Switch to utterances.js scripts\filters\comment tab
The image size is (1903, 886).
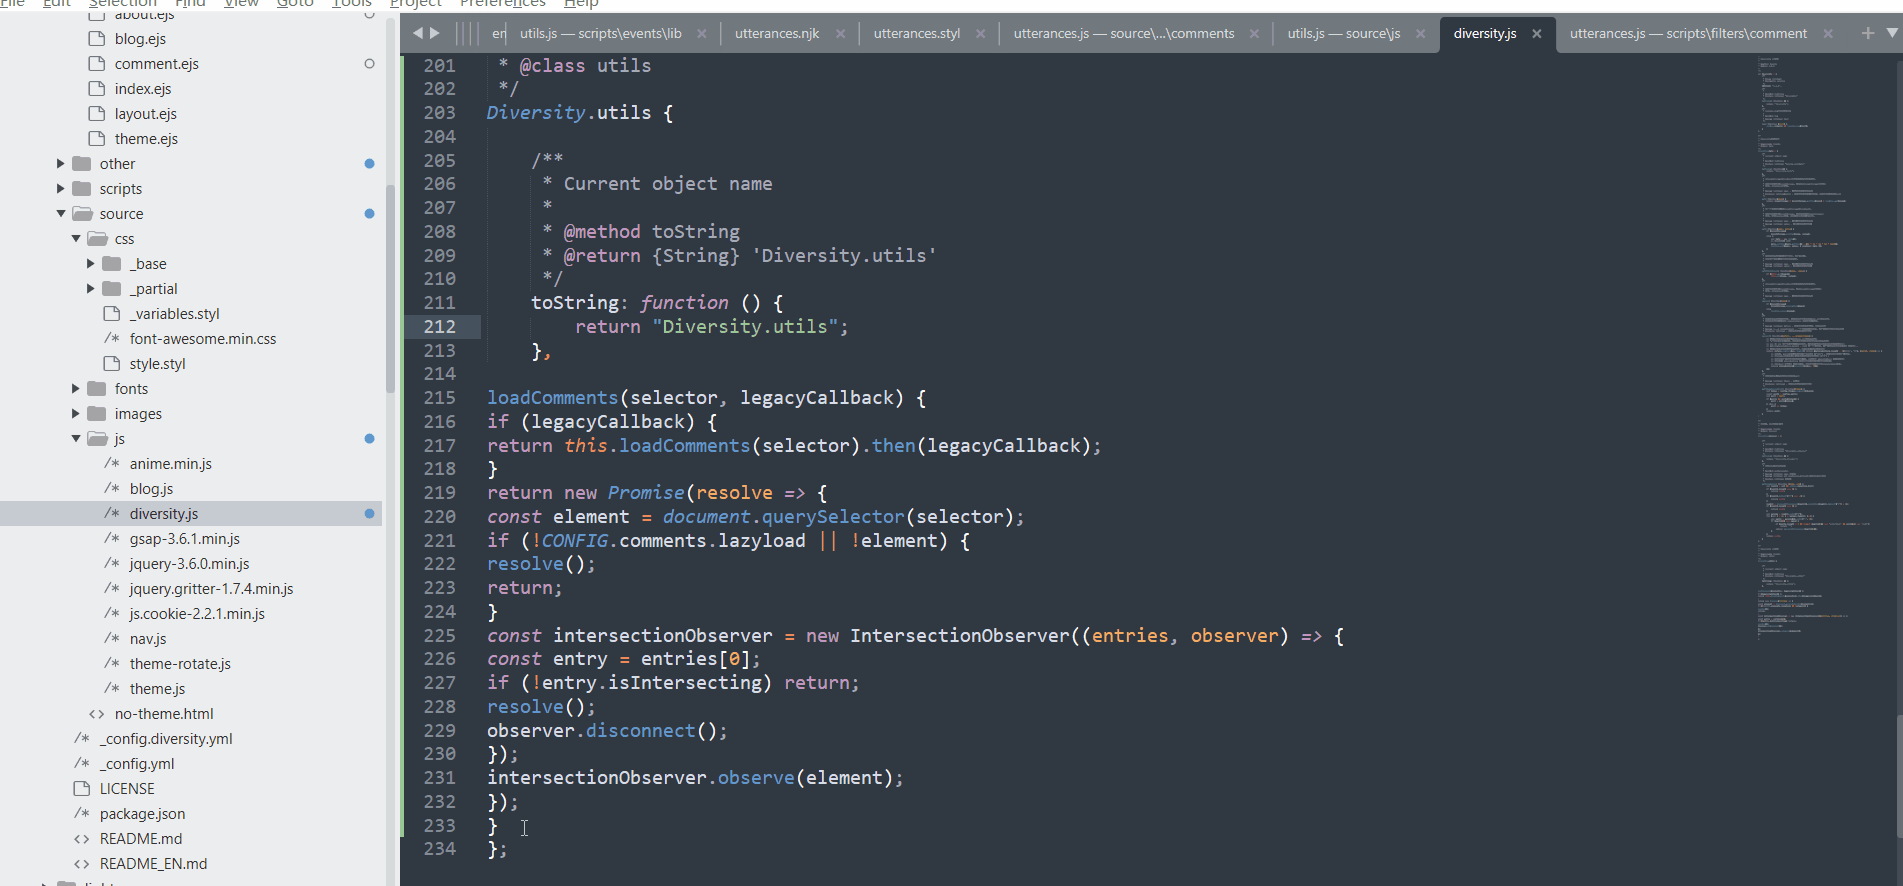(x=1688, y=34)
